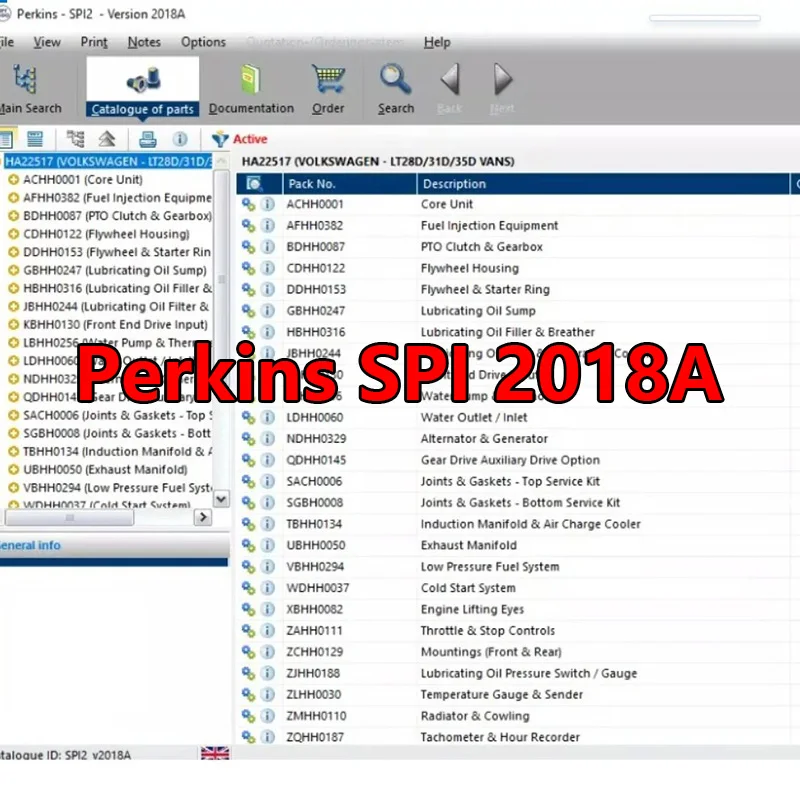
Task: Show info for ZMHH0110 row
Action: tap(268, 716)
